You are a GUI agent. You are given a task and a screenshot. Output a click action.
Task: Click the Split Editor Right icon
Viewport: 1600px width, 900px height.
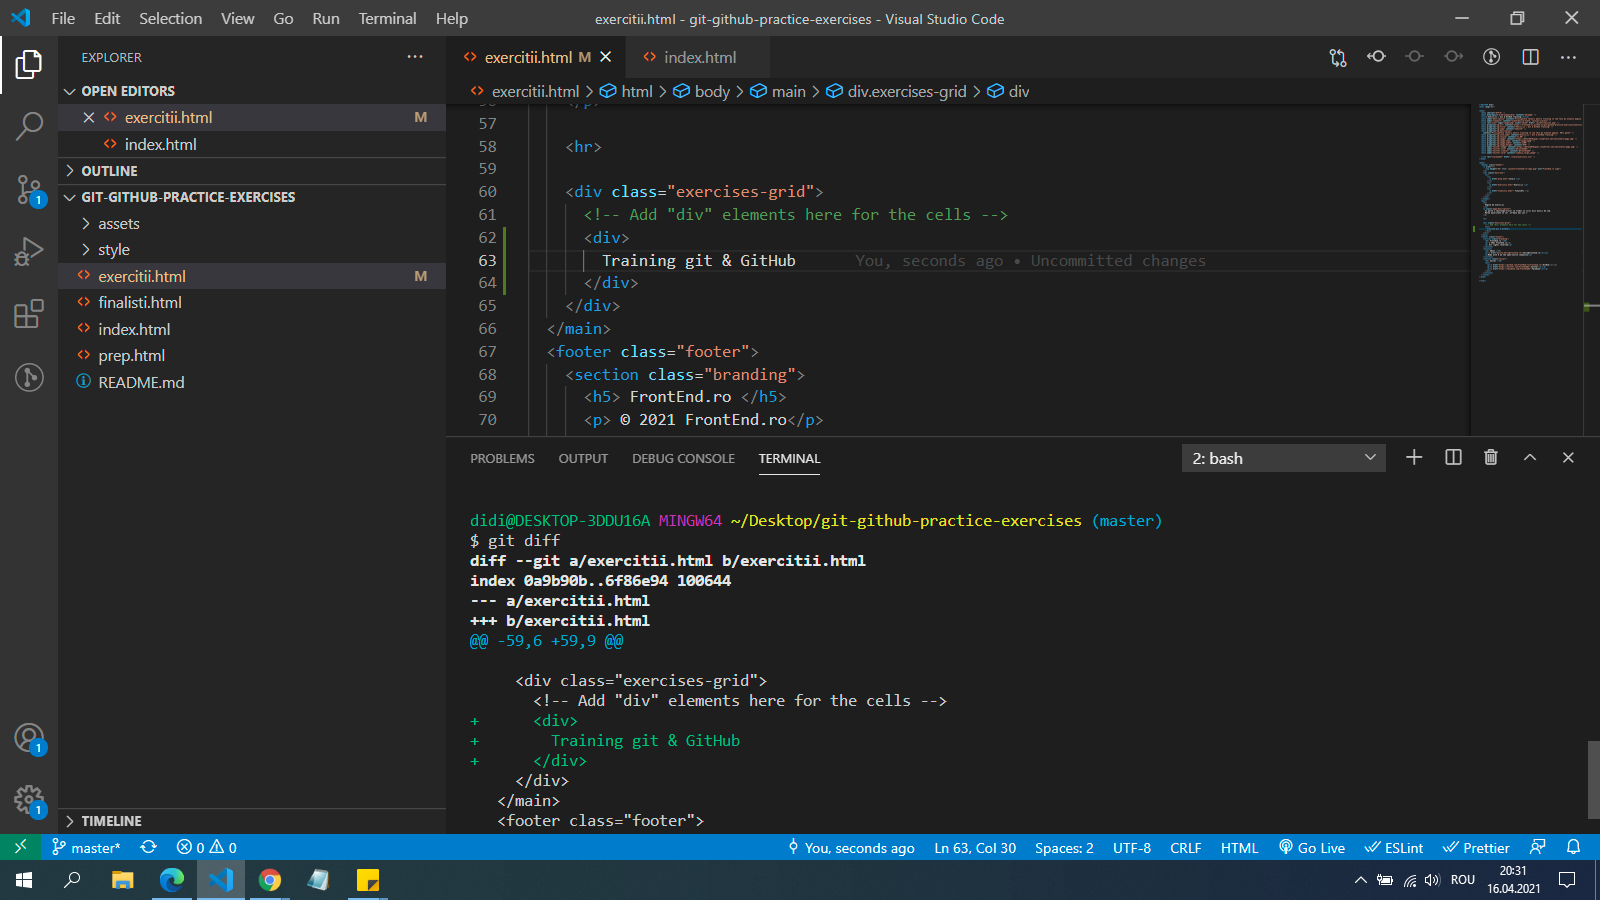click(1530, 57)
